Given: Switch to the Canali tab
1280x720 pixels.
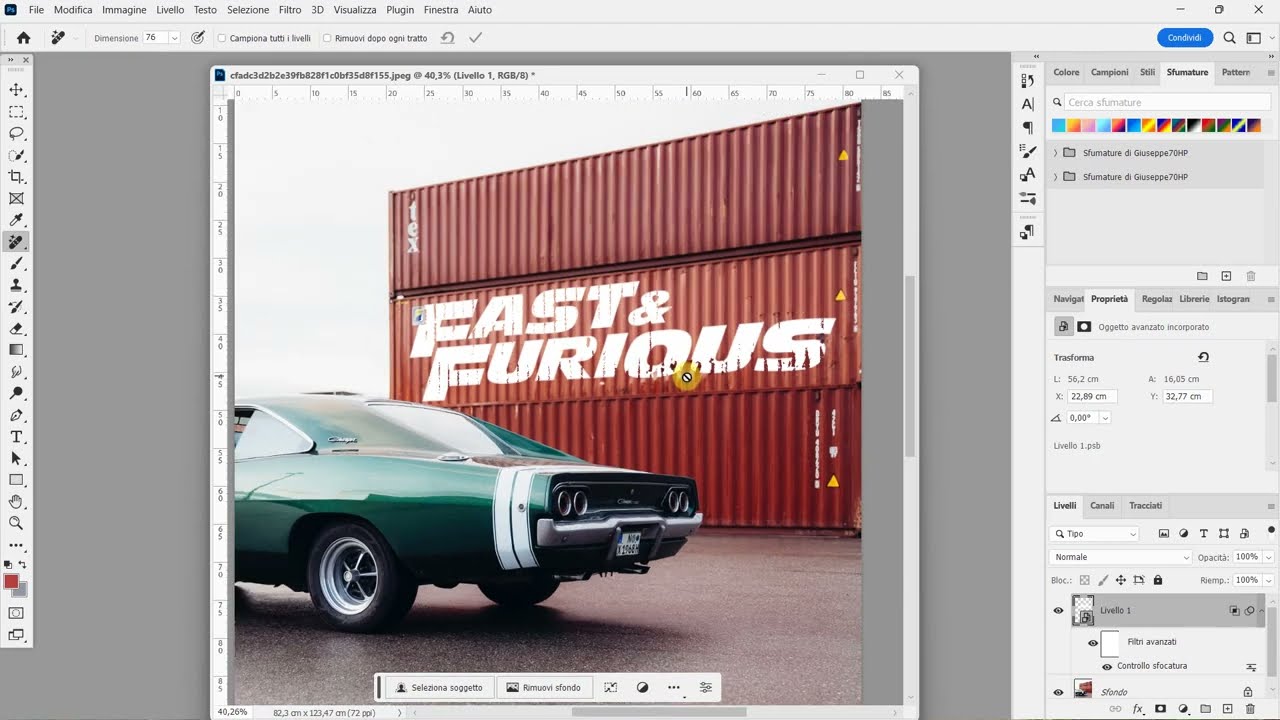Looking at the screenshot, I should (x=1102, y=506).
